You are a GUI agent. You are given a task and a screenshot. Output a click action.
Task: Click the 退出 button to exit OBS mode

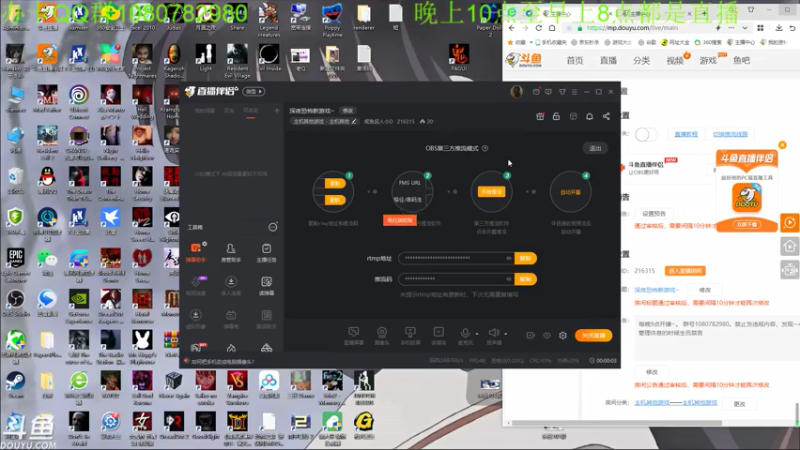coord(595,148)
